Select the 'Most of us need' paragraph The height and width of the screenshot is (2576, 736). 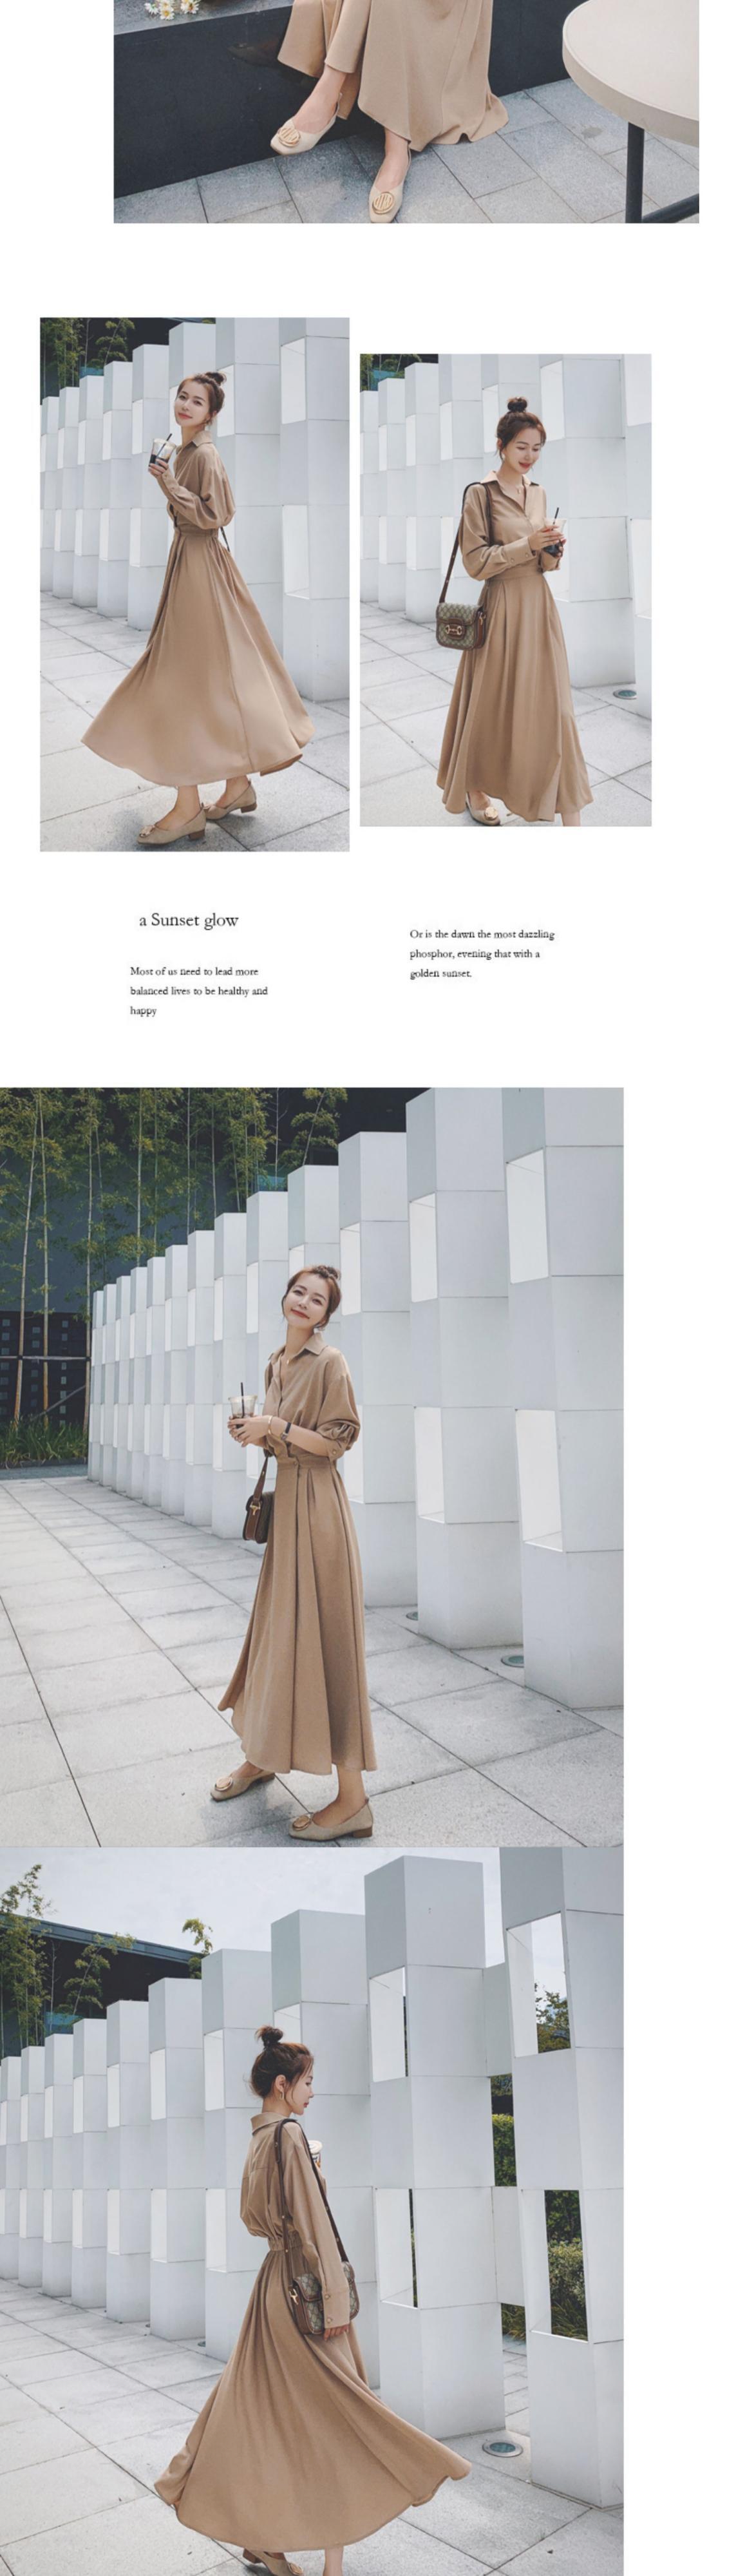199,990
